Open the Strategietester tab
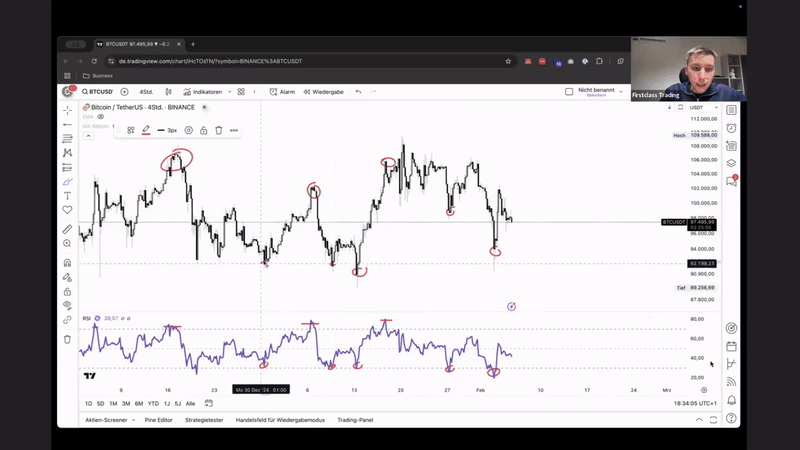Screen dimensions: 800x450 point(204,420)
